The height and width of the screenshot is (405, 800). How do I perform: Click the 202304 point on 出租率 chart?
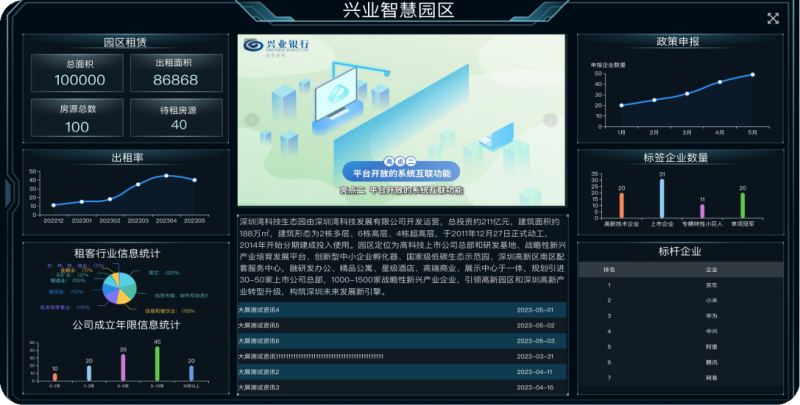click(166, 176)
